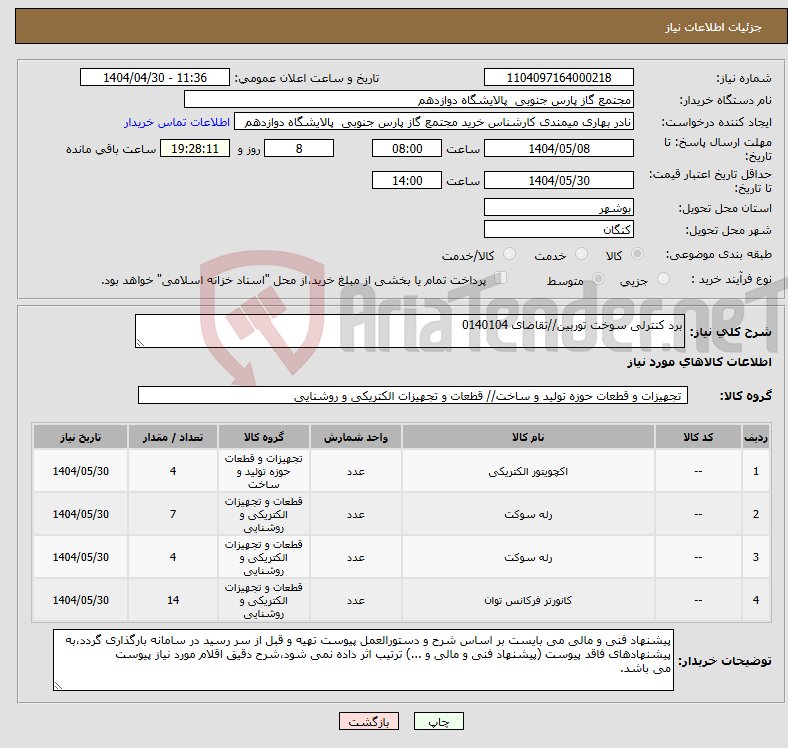
Task: Click the request creator field نادر بهاری میمندی
Action: [x=434, y=122]
